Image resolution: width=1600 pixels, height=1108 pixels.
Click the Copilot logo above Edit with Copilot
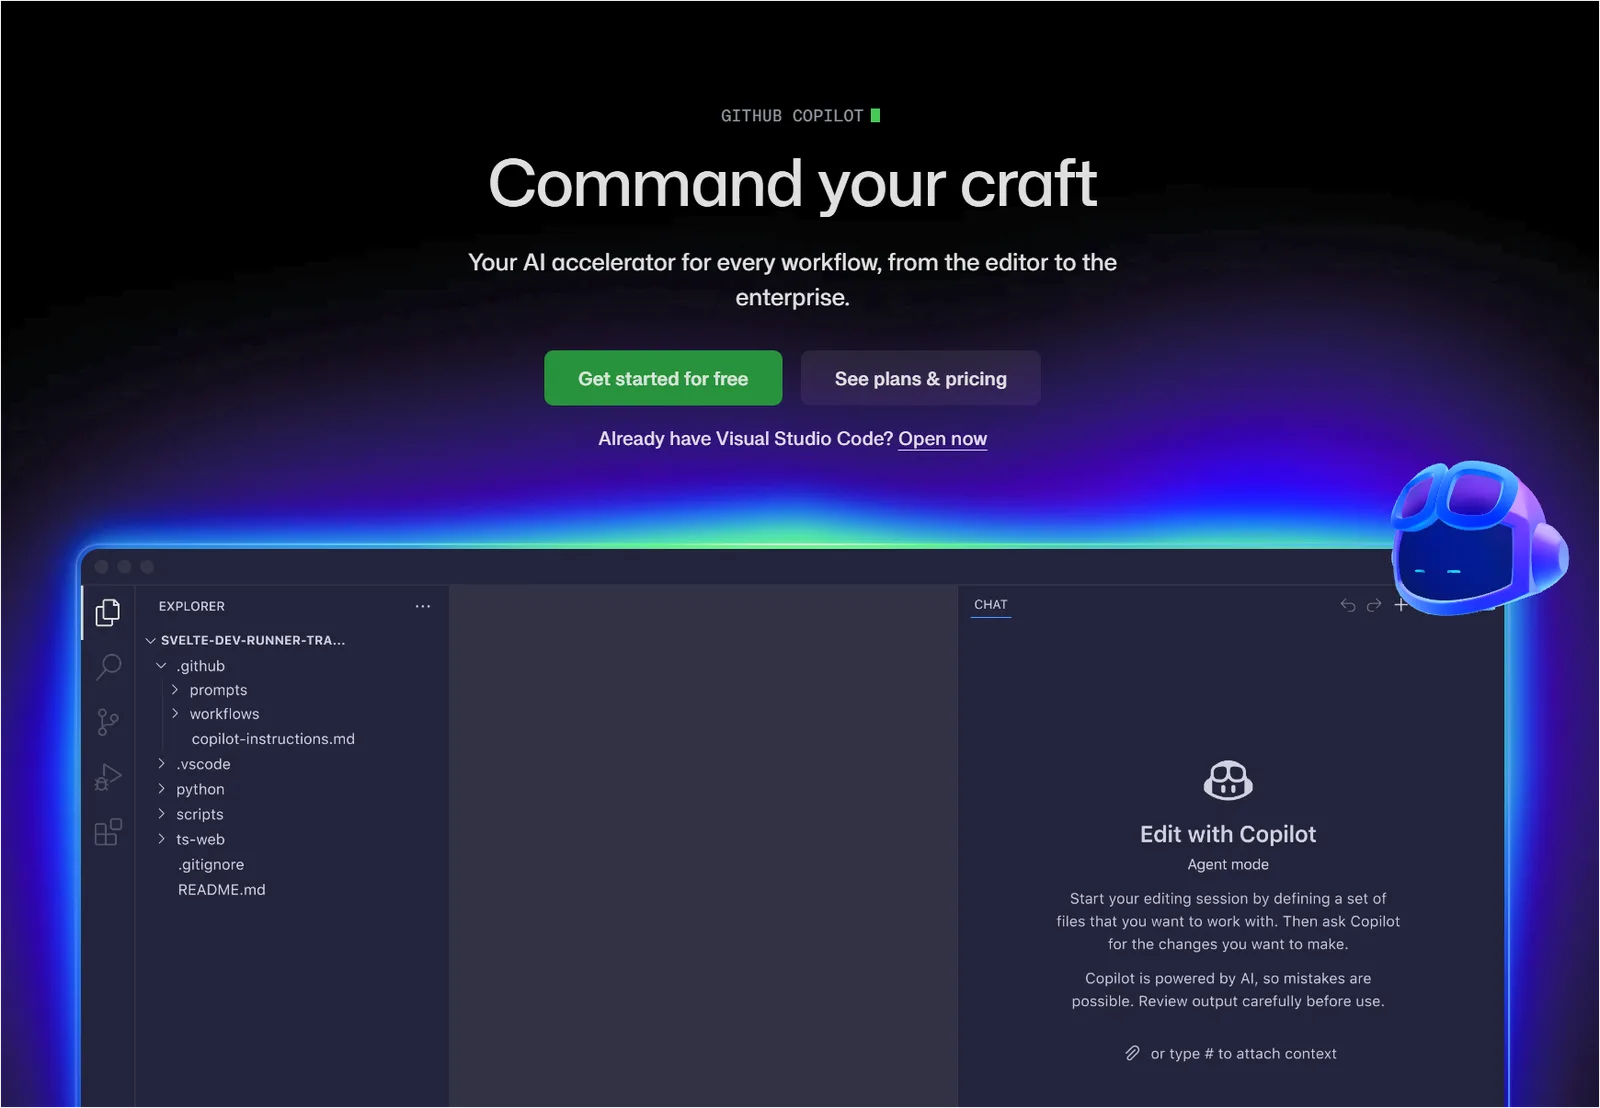click(x=1228, y=780)
